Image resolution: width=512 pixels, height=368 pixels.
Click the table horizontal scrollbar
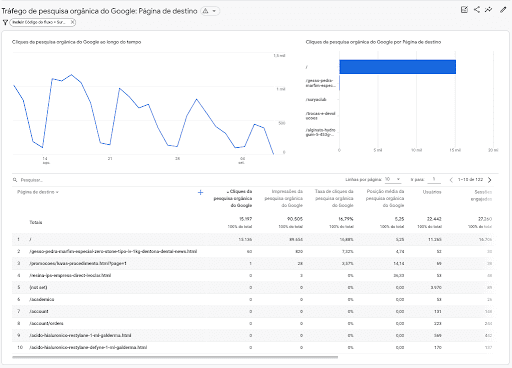pyautogui.click(x=175, y=357)
